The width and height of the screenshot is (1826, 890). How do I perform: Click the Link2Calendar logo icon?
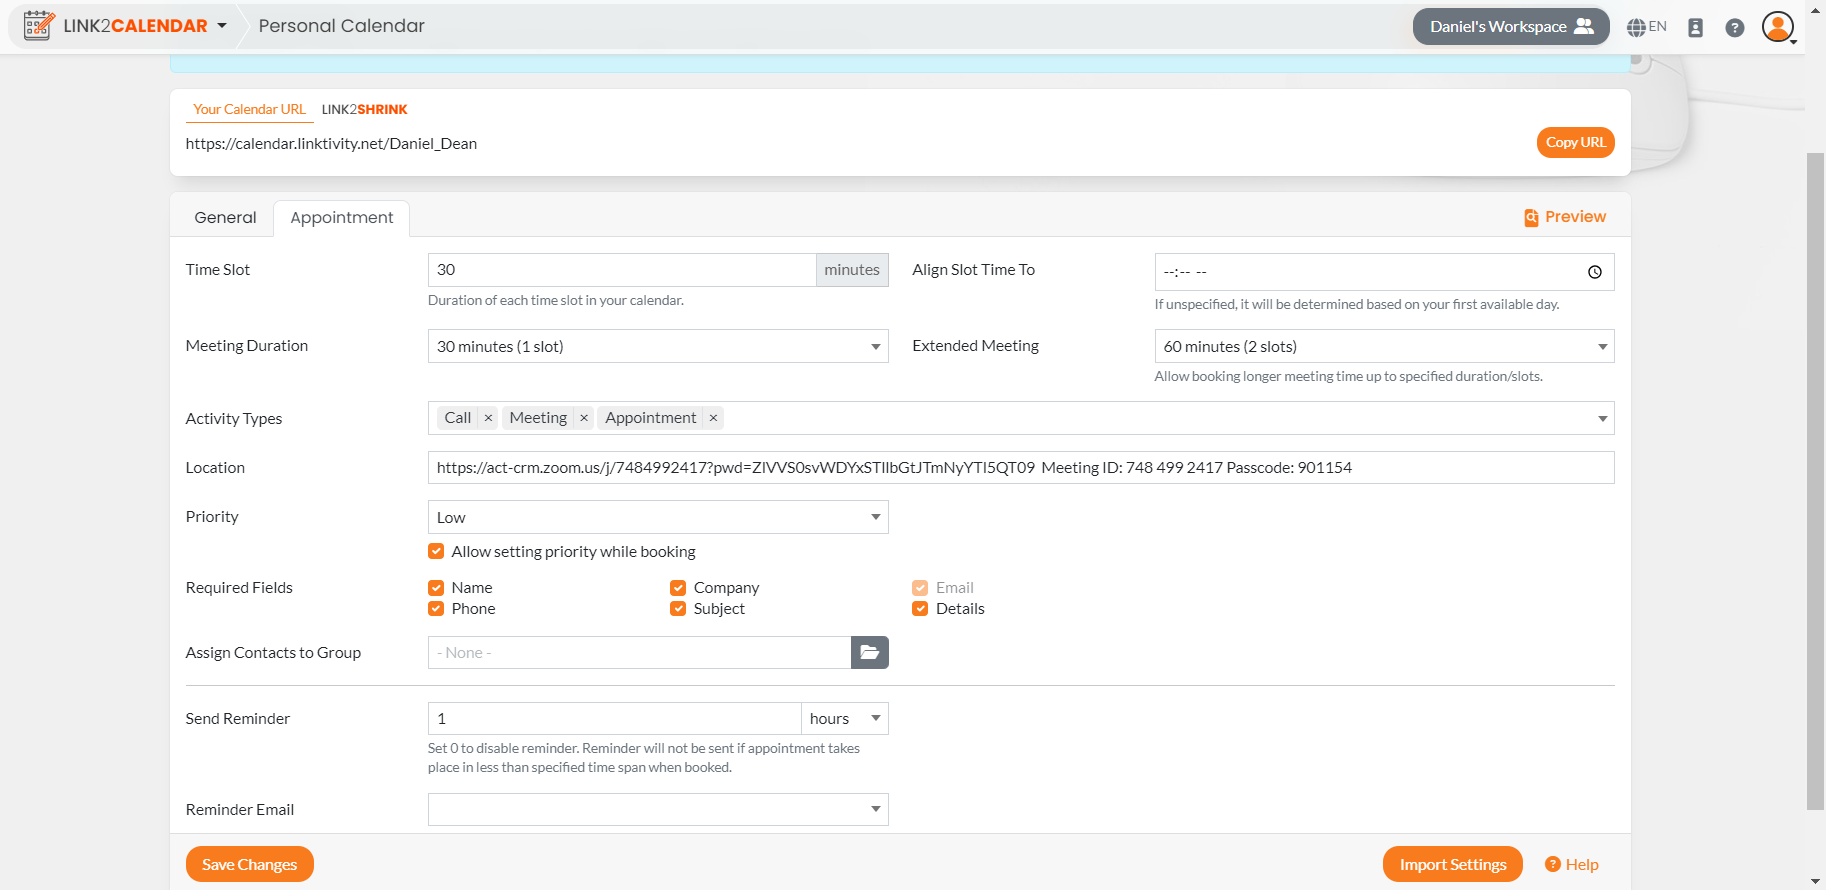tap(39, 26)
